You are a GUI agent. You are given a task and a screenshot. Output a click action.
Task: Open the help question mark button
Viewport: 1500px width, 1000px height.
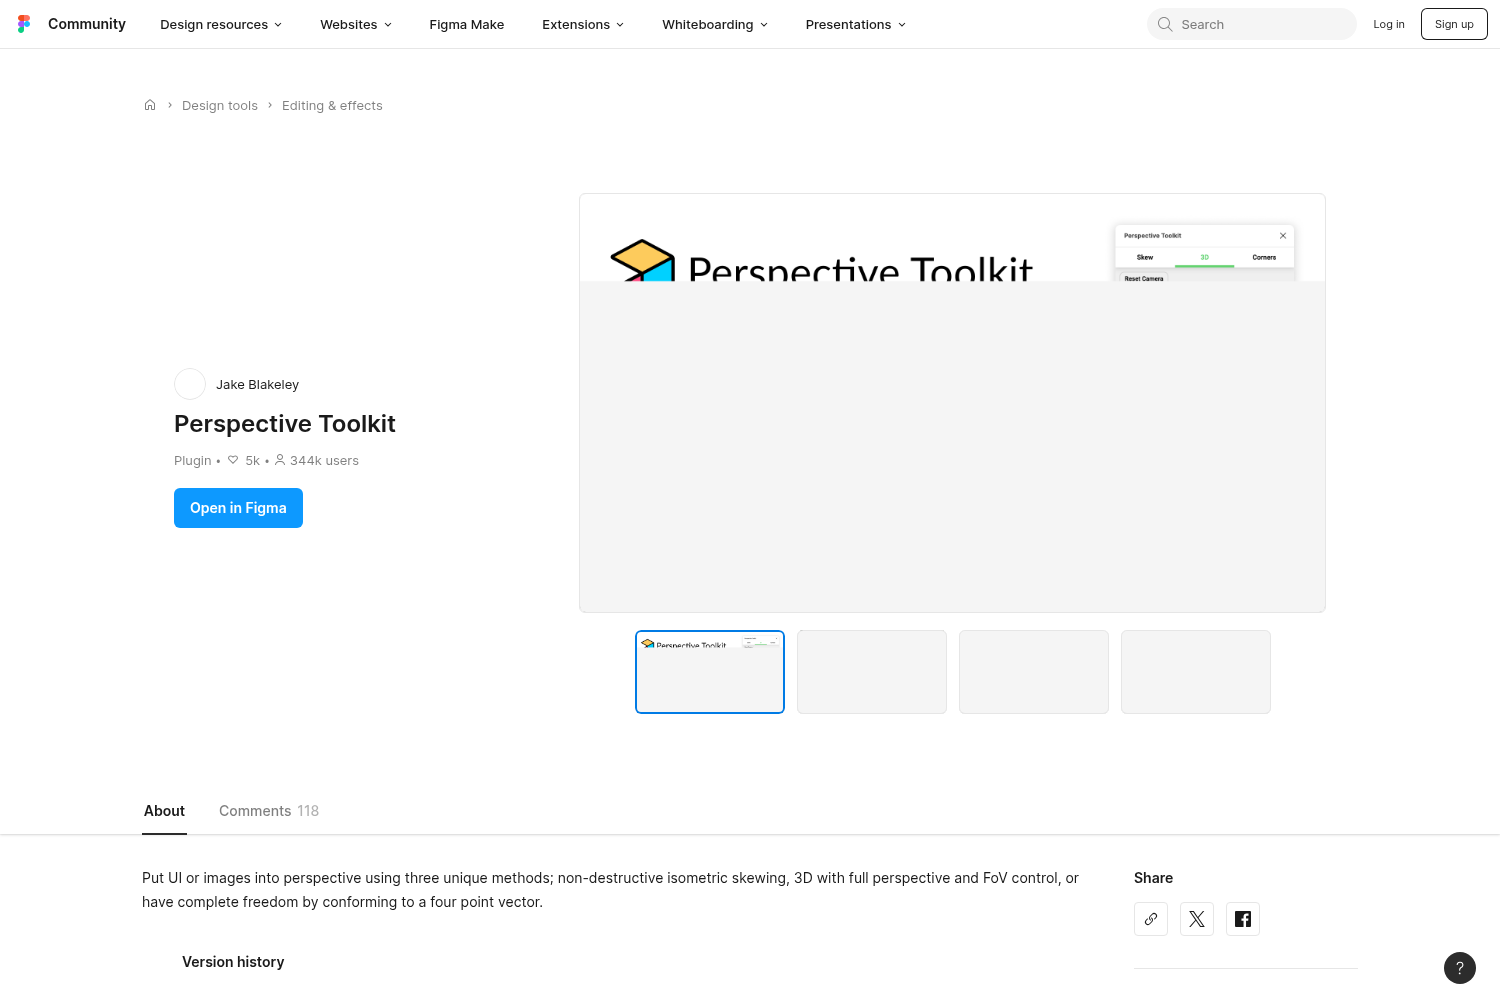(x=1460, y=967)
